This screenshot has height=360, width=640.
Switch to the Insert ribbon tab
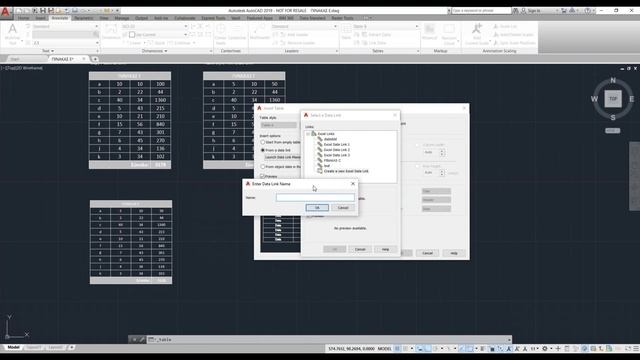click(x=40, y=18)
